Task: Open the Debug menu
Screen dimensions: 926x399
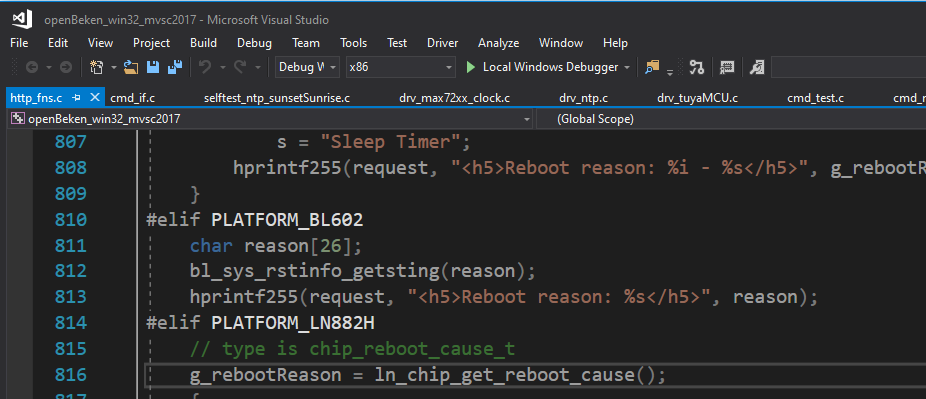Action: [x=255, y=43]
